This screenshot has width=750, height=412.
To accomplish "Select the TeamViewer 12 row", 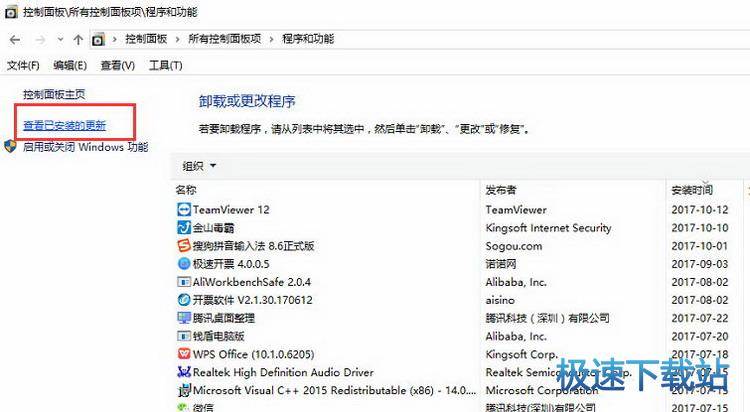I will point(459,210).
